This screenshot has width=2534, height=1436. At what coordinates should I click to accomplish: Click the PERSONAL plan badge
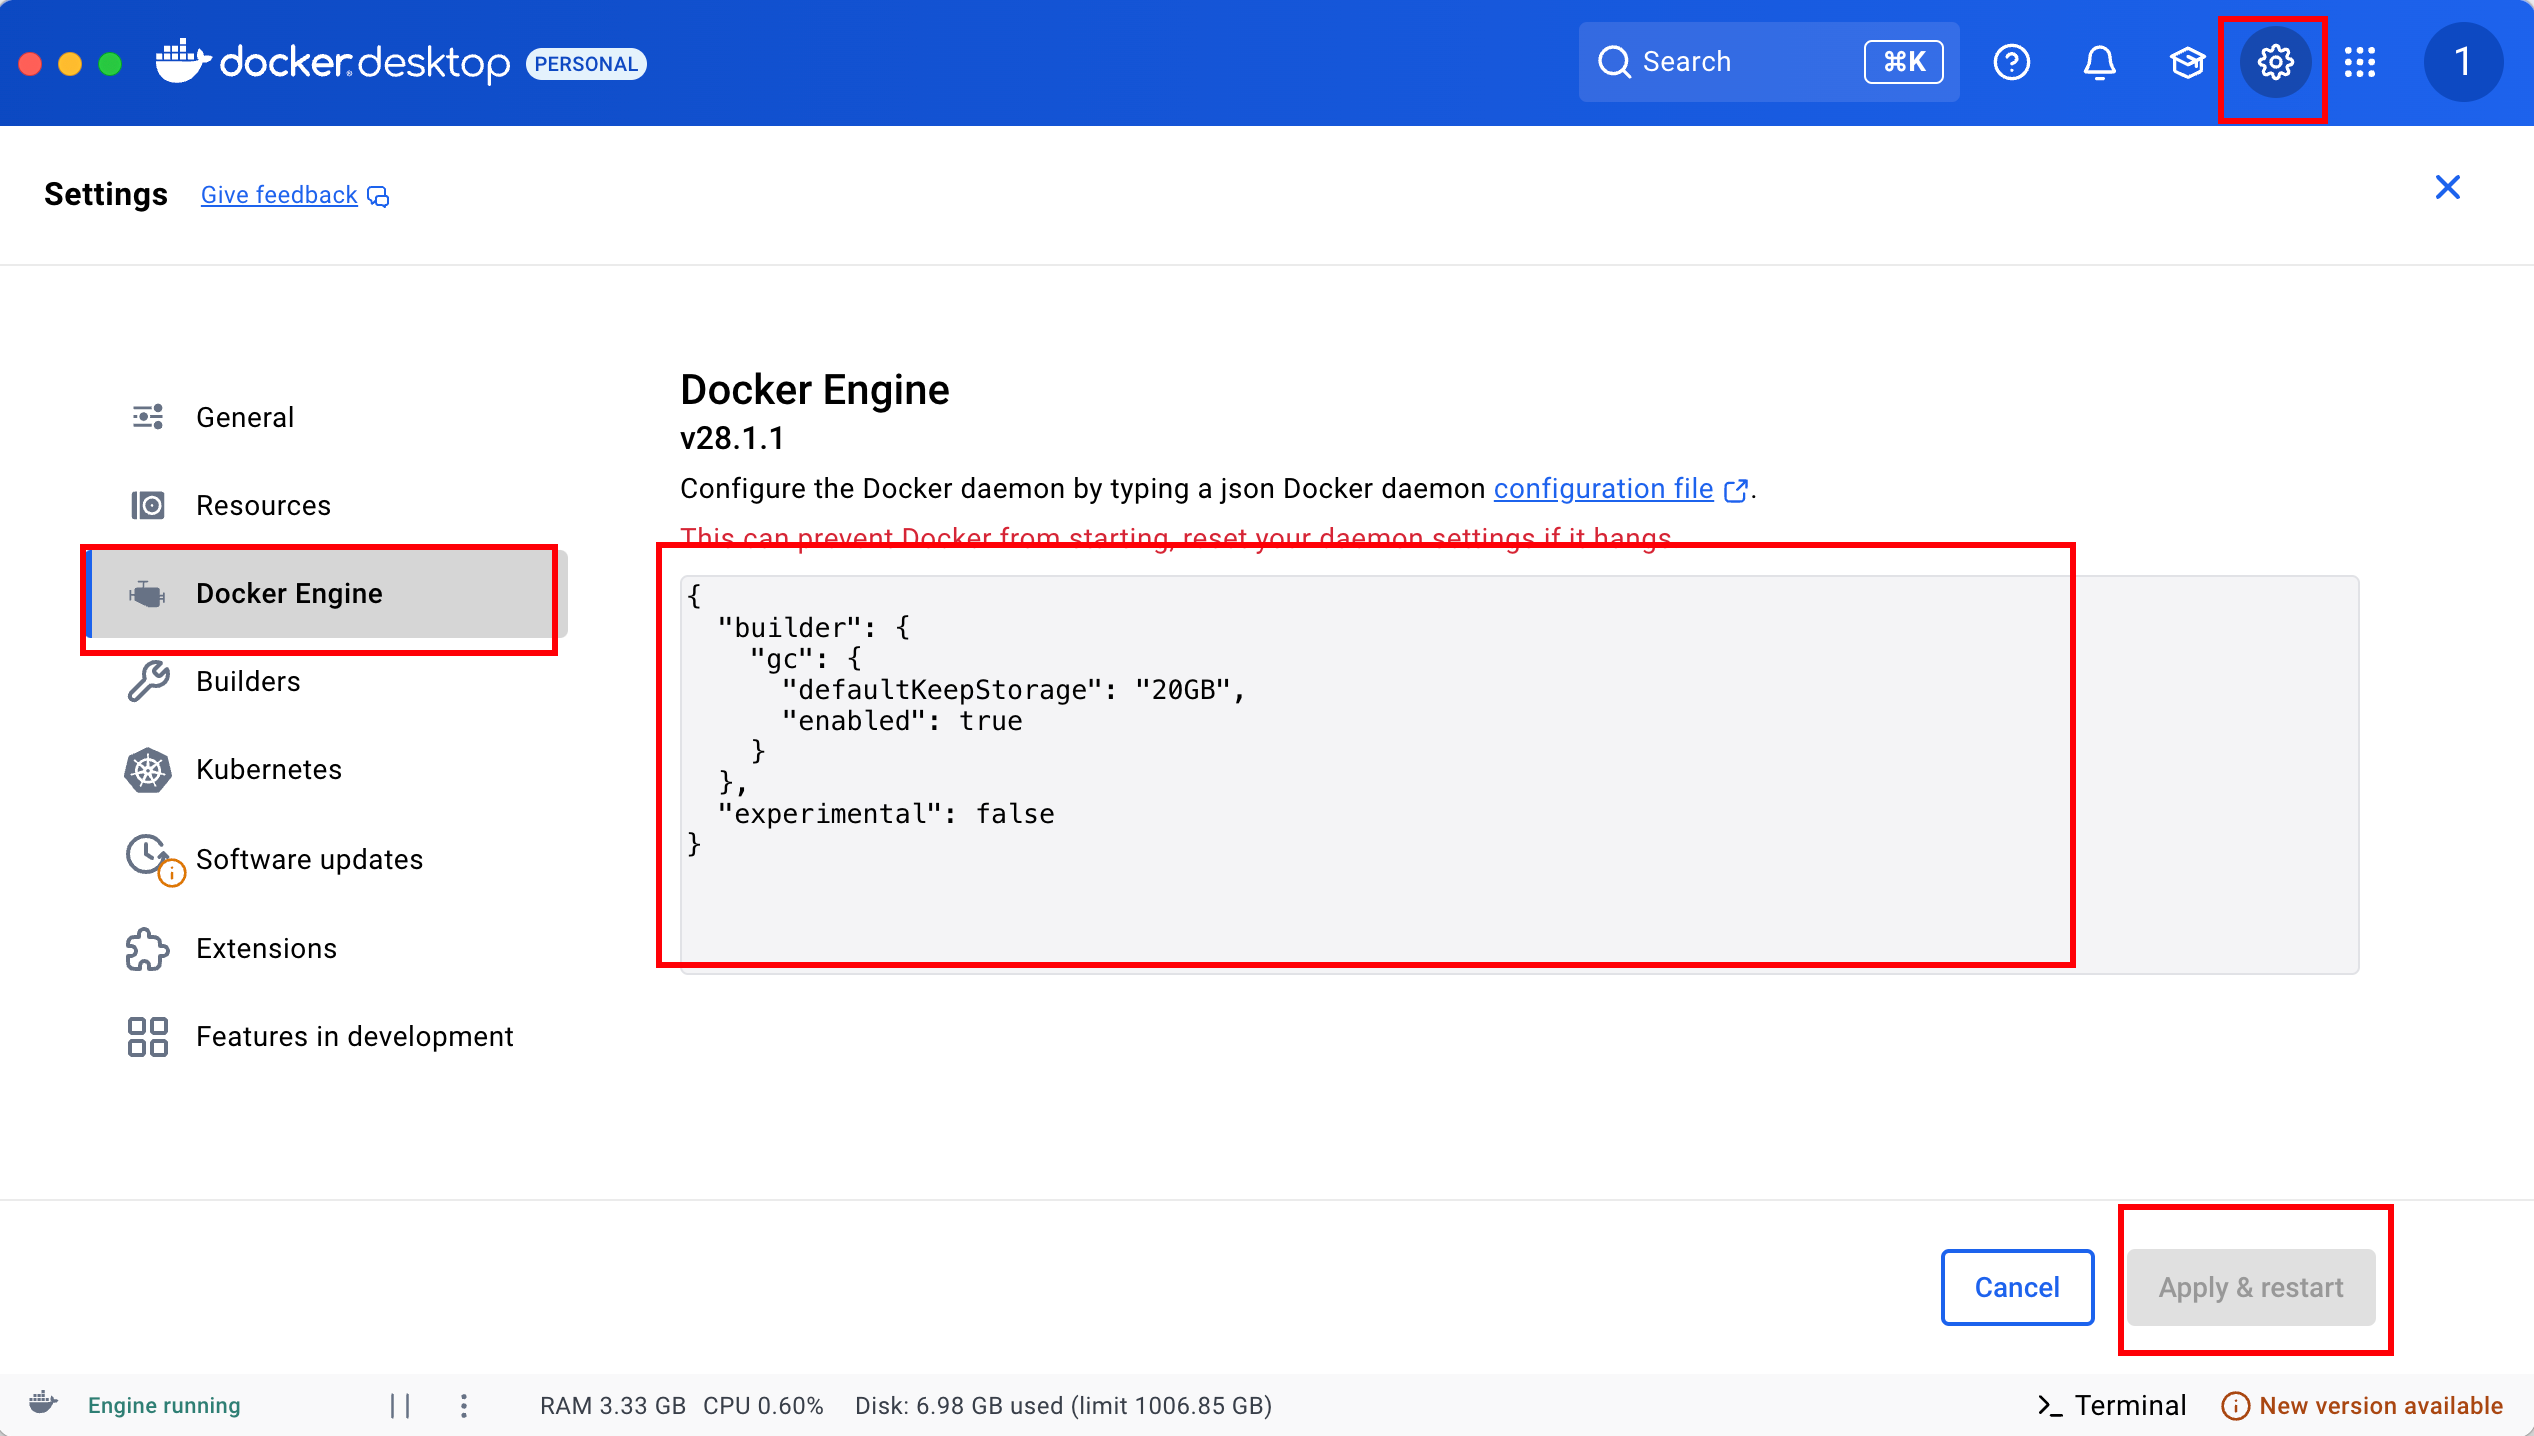pyautogui.click(x=586, y=64)
